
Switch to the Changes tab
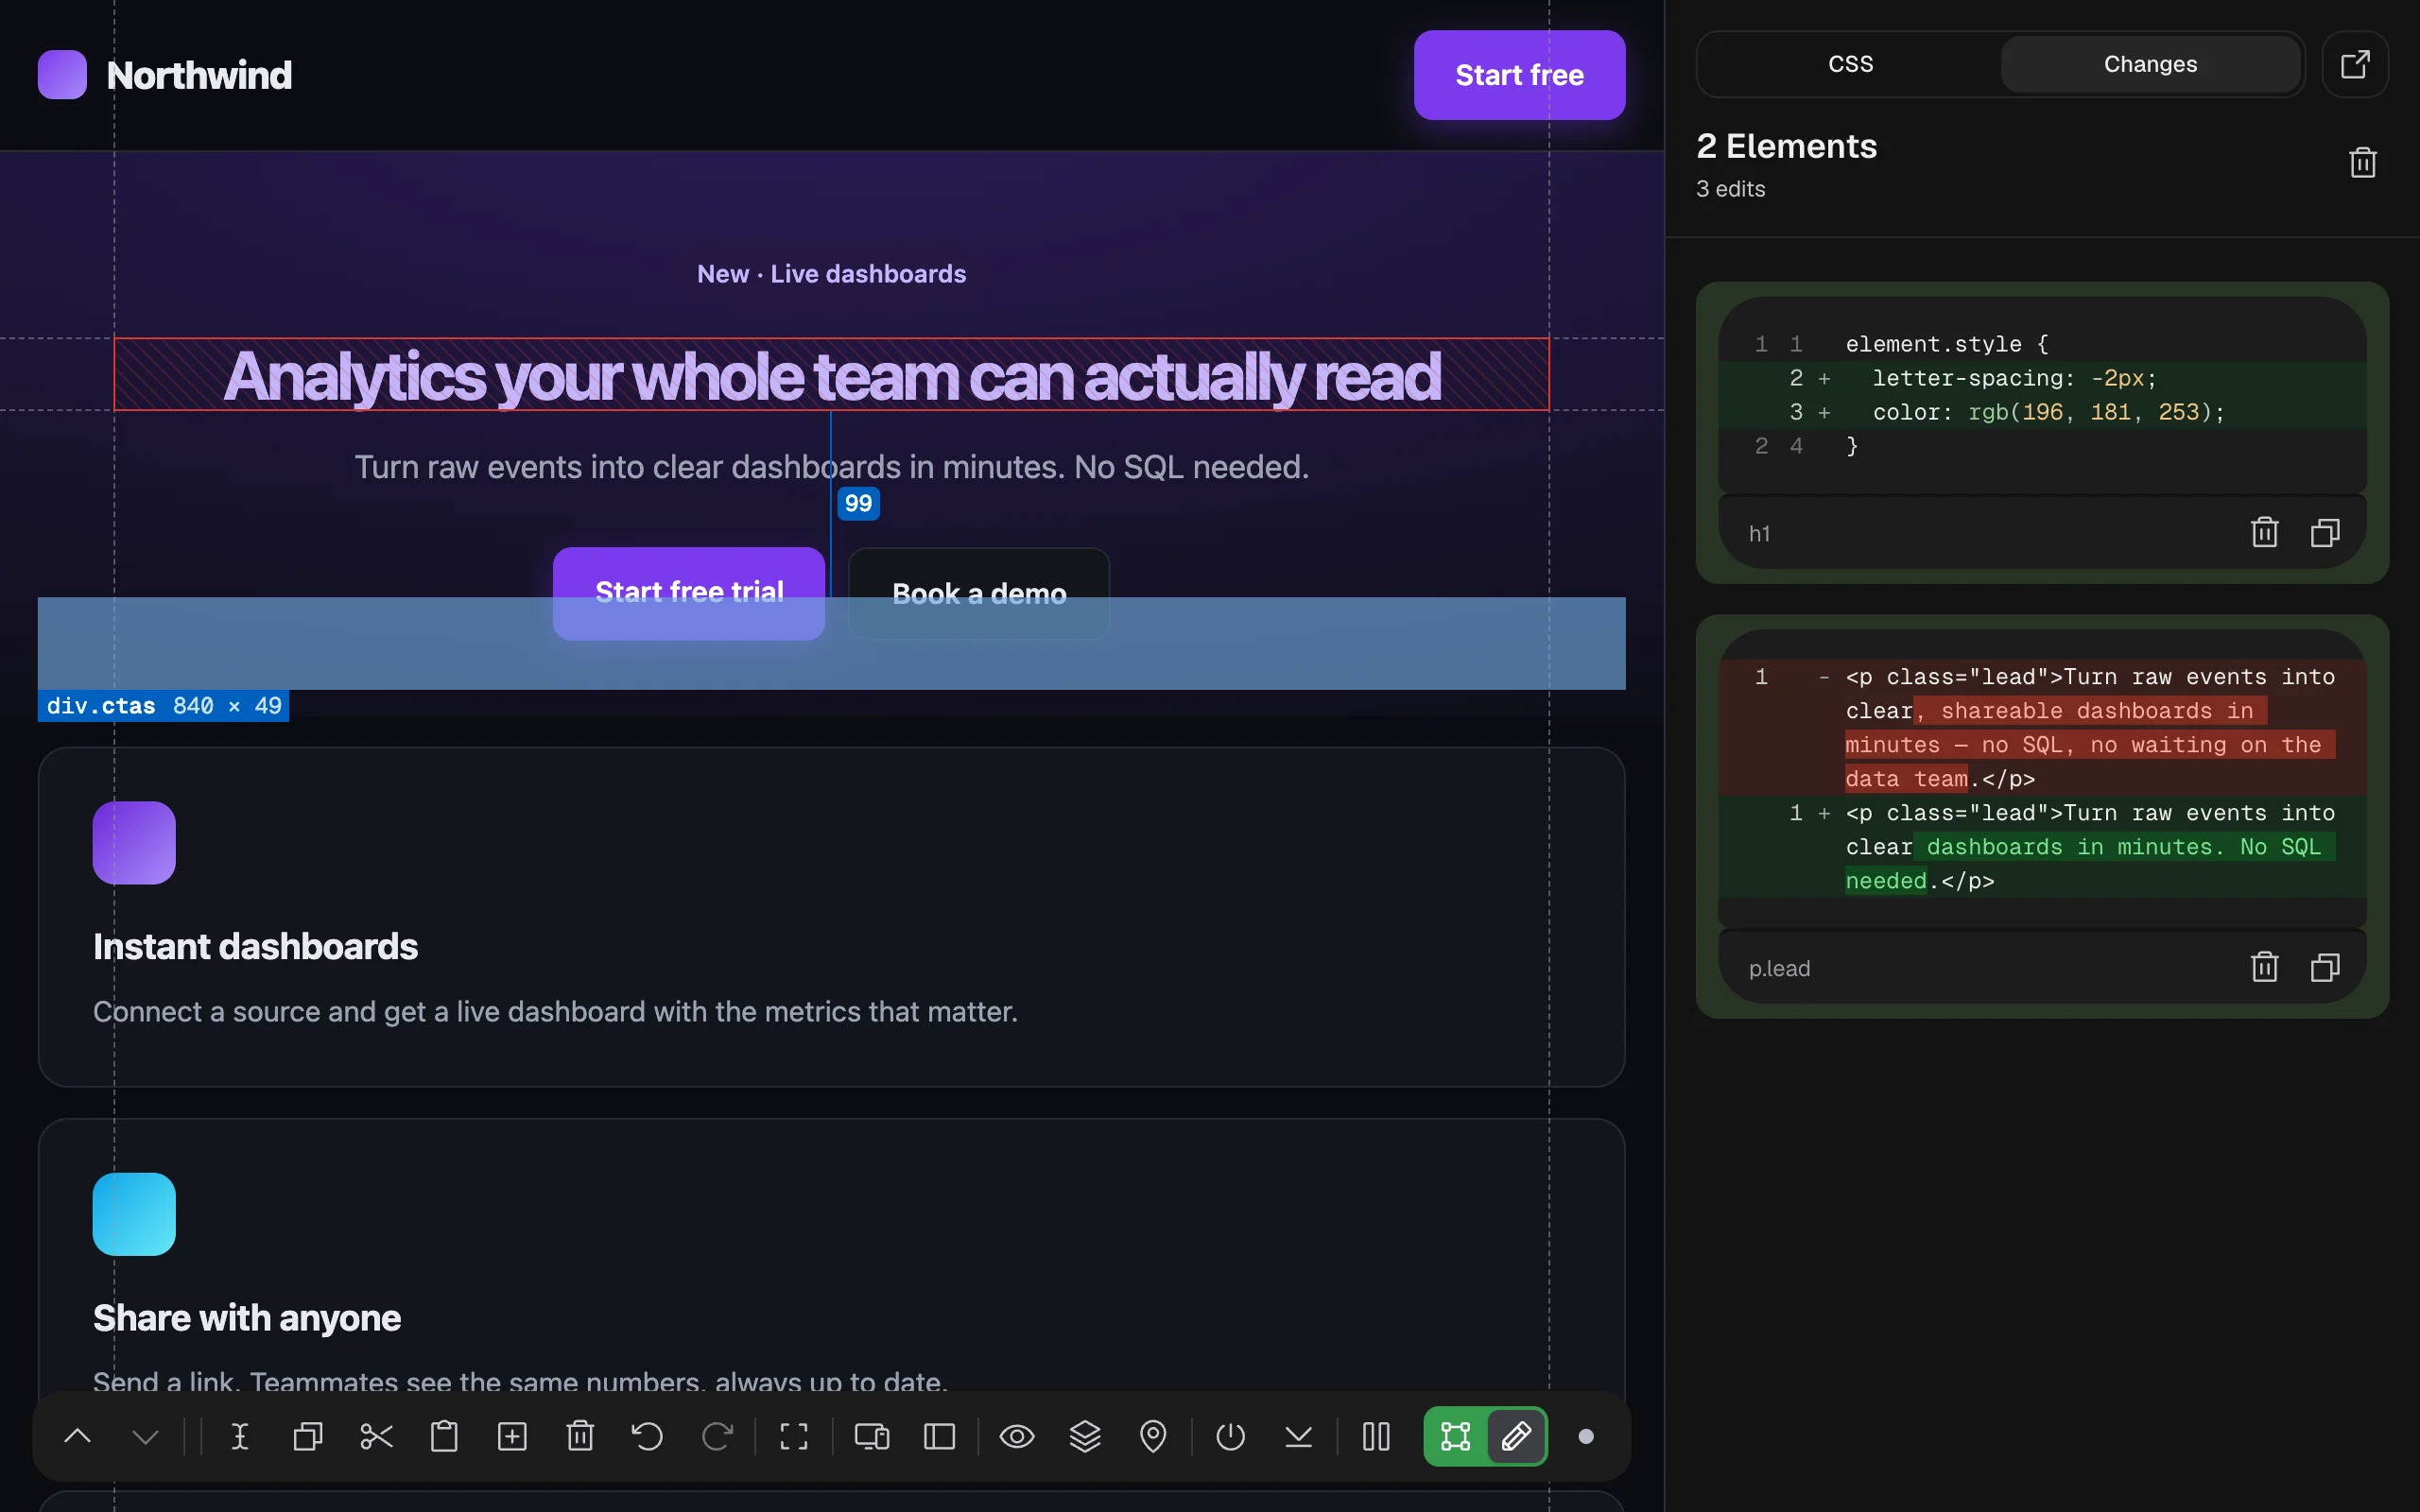(2150, 64)
